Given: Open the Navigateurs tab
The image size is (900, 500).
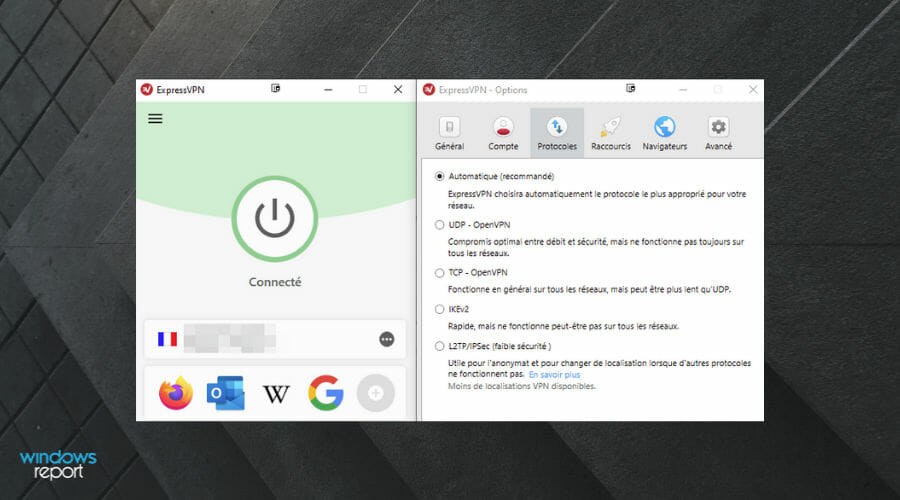Looking at the screenshot, I should click(664, 133).
